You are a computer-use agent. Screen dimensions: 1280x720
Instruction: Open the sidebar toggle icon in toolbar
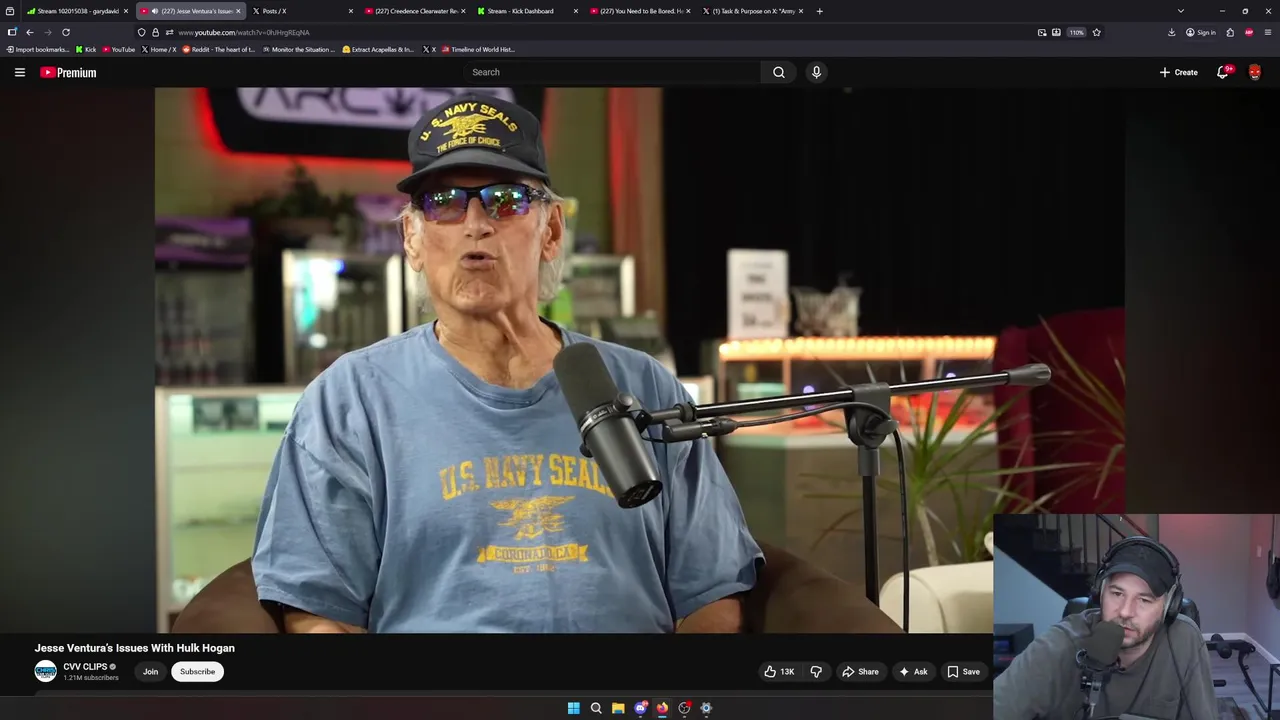pos(11,32)
